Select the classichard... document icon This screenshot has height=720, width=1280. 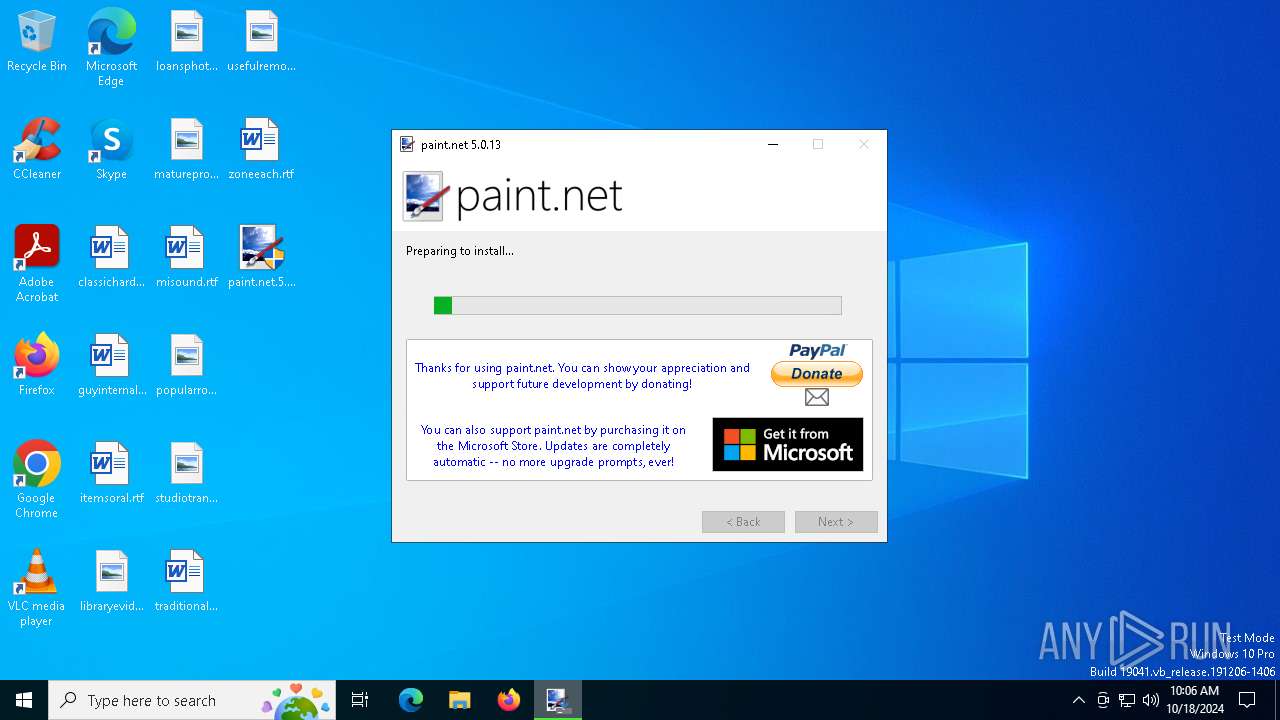tap(111, 258)
